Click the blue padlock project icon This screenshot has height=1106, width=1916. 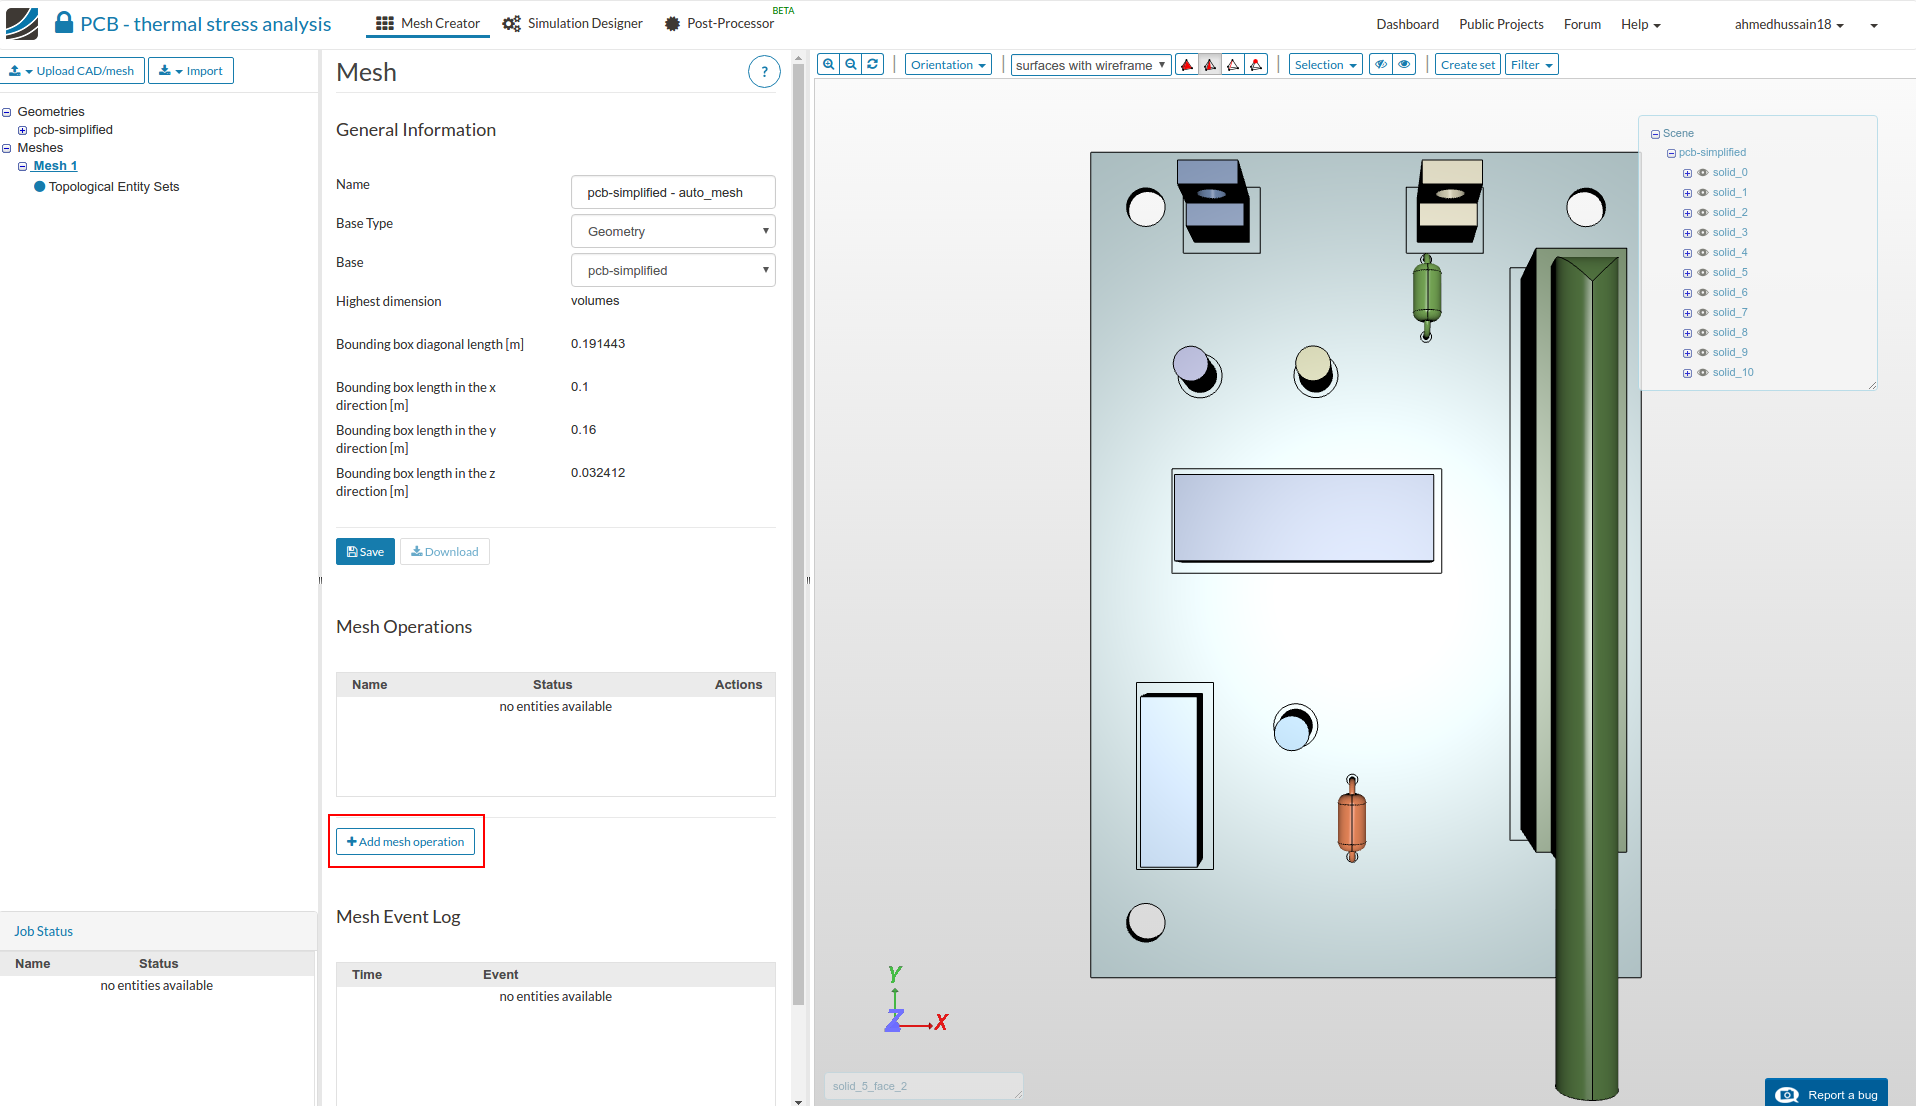coord(63,22)
